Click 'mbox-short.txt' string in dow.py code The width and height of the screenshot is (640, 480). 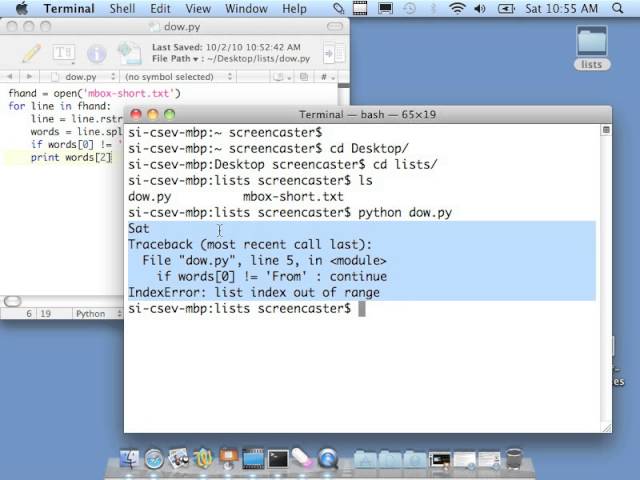[129, 93]
